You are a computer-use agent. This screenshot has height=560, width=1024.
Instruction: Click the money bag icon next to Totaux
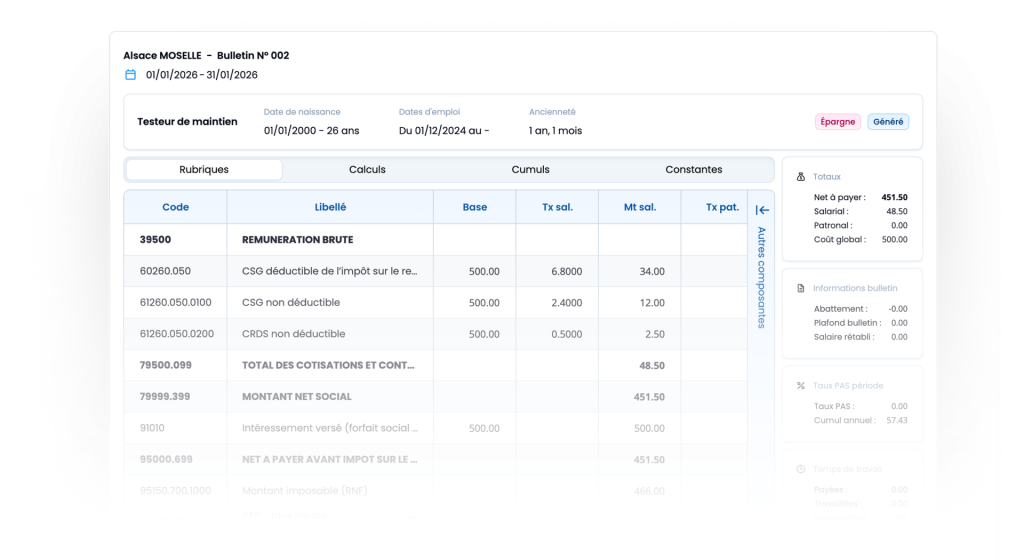pyautogui.click(x=801, y=176)
